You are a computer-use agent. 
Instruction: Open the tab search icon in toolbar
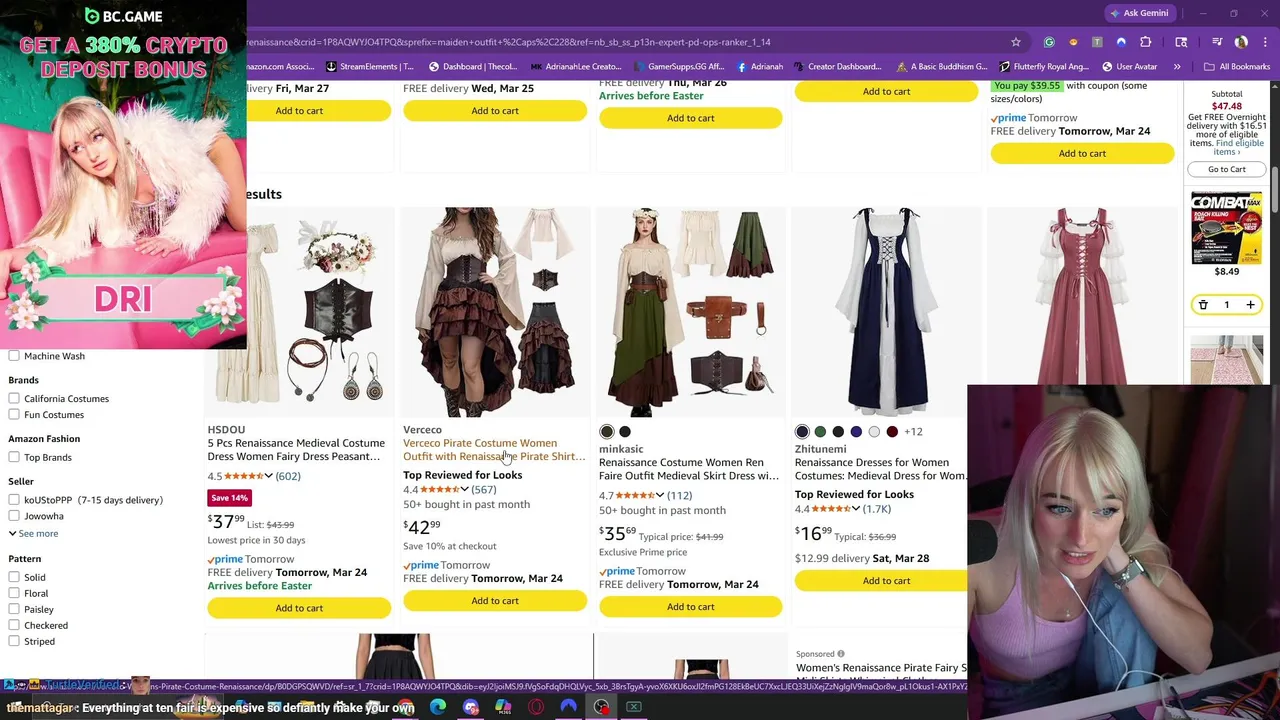coord(1181,42)
